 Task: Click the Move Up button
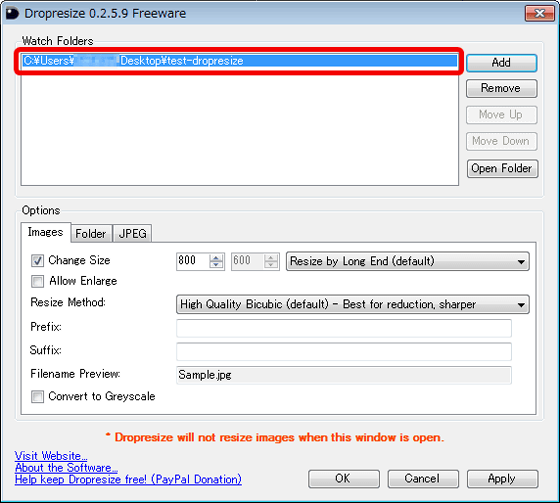pyautogui.click(x=501, y=115)
